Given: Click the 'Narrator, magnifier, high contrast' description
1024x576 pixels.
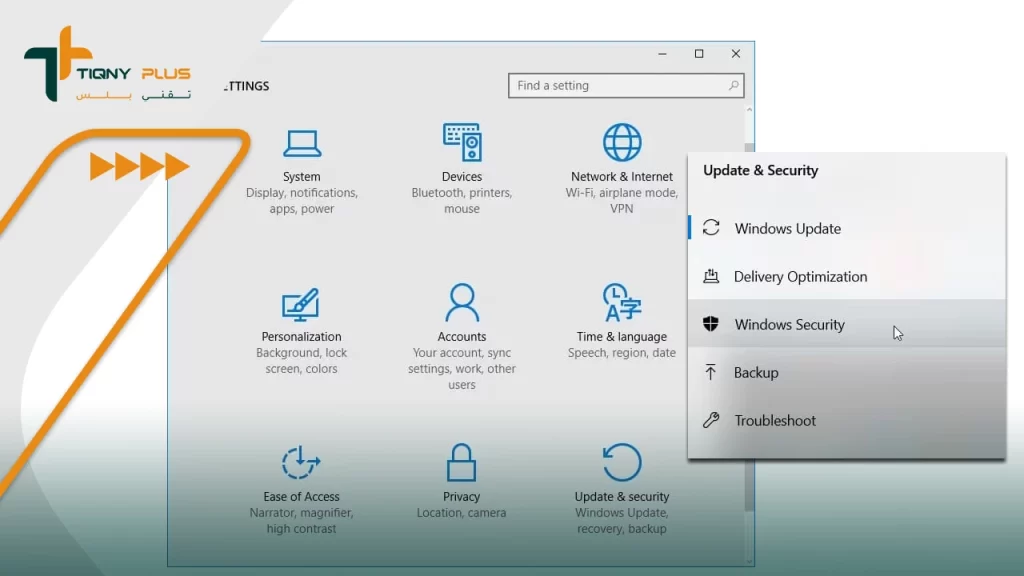Looking at the screenshot, I should (301, 520).
